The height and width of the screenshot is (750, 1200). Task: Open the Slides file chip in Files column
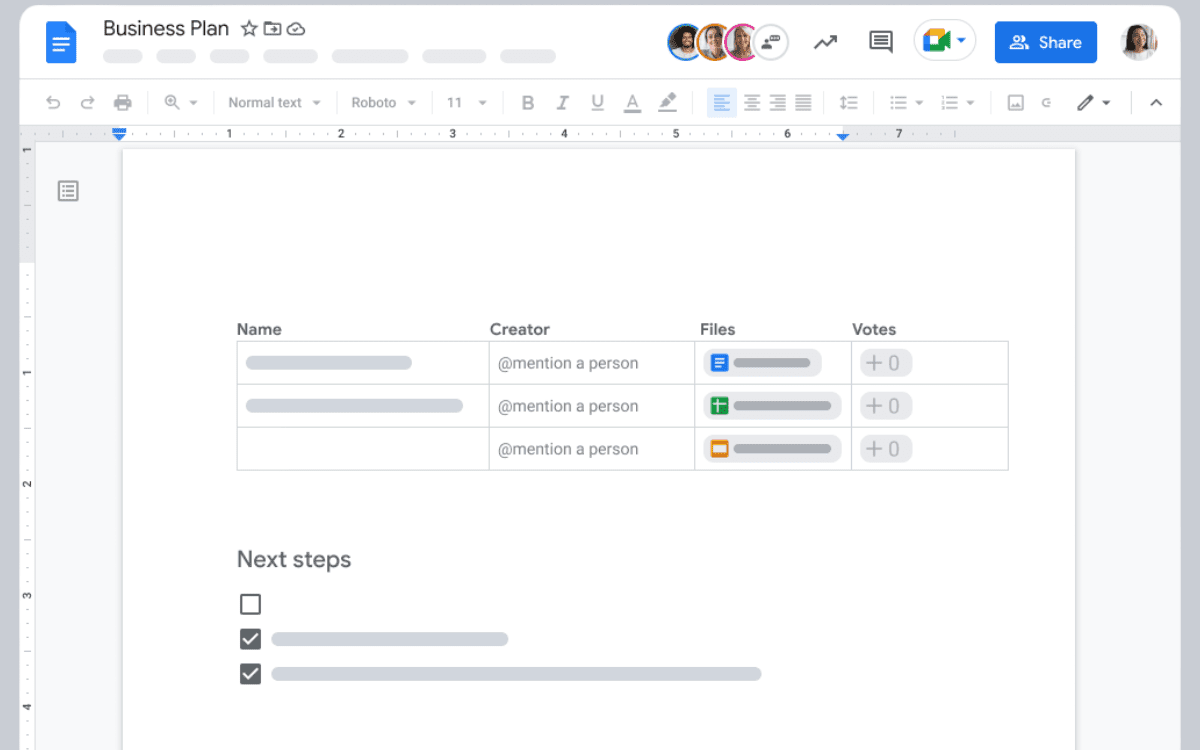point(772,449)
